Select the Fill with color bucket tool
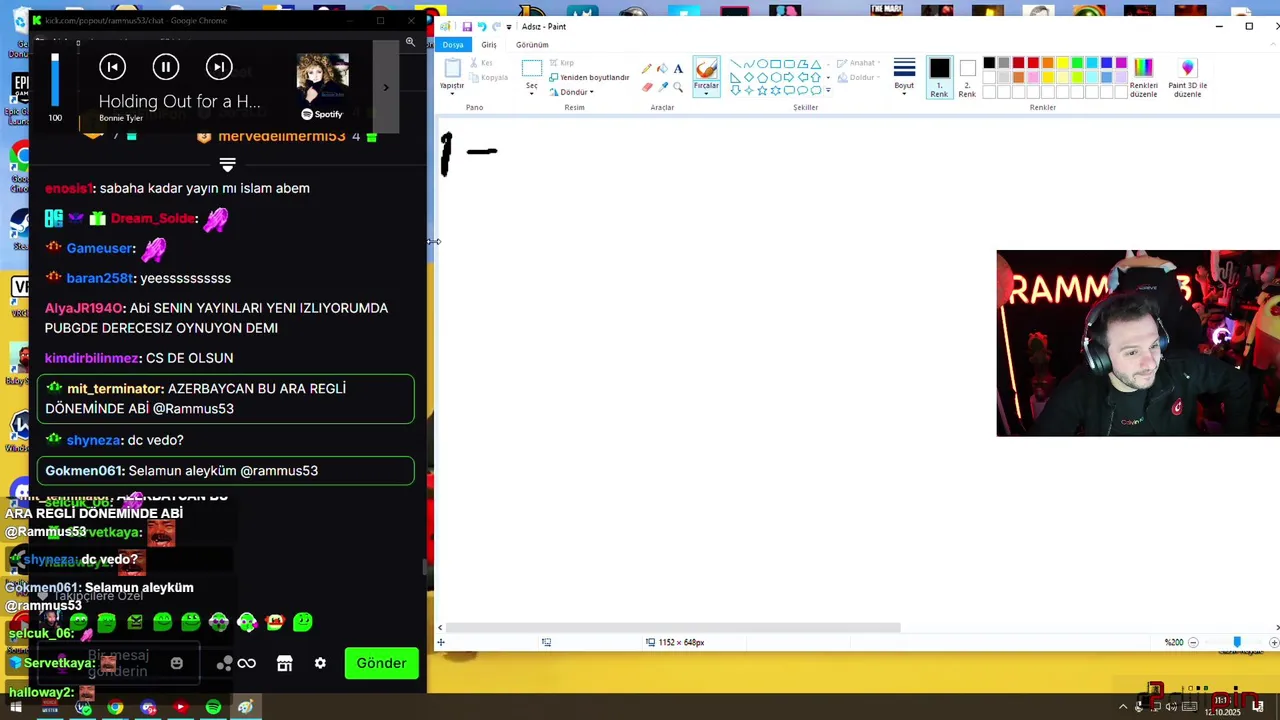The width and height of the screenshot is (1280, 720). (x=662, y=69)
